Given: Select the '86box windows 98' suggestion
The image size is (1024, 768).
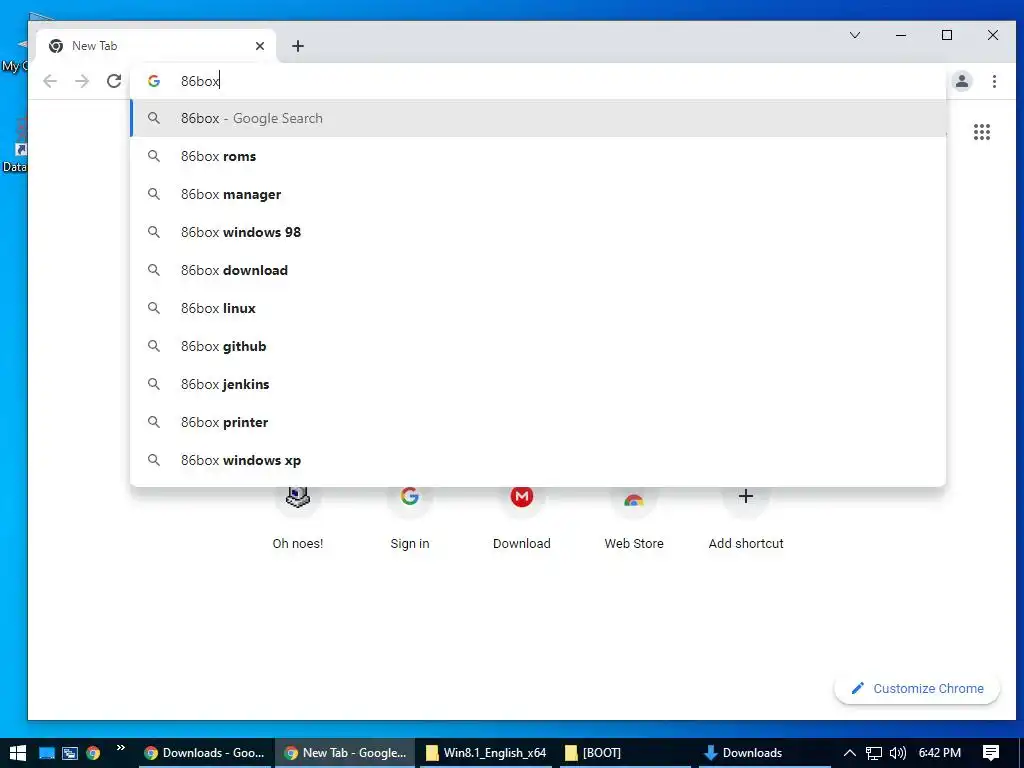Looking at the screenshot, I should tap(538, 232).
